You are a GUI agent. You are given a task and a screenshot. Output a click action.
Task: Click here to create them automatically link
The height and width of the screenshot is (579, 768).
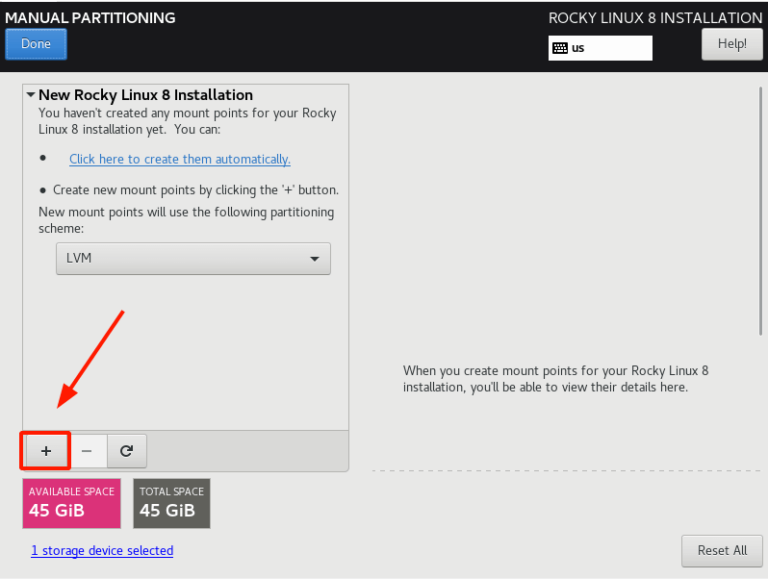click(x=180, y=159)
